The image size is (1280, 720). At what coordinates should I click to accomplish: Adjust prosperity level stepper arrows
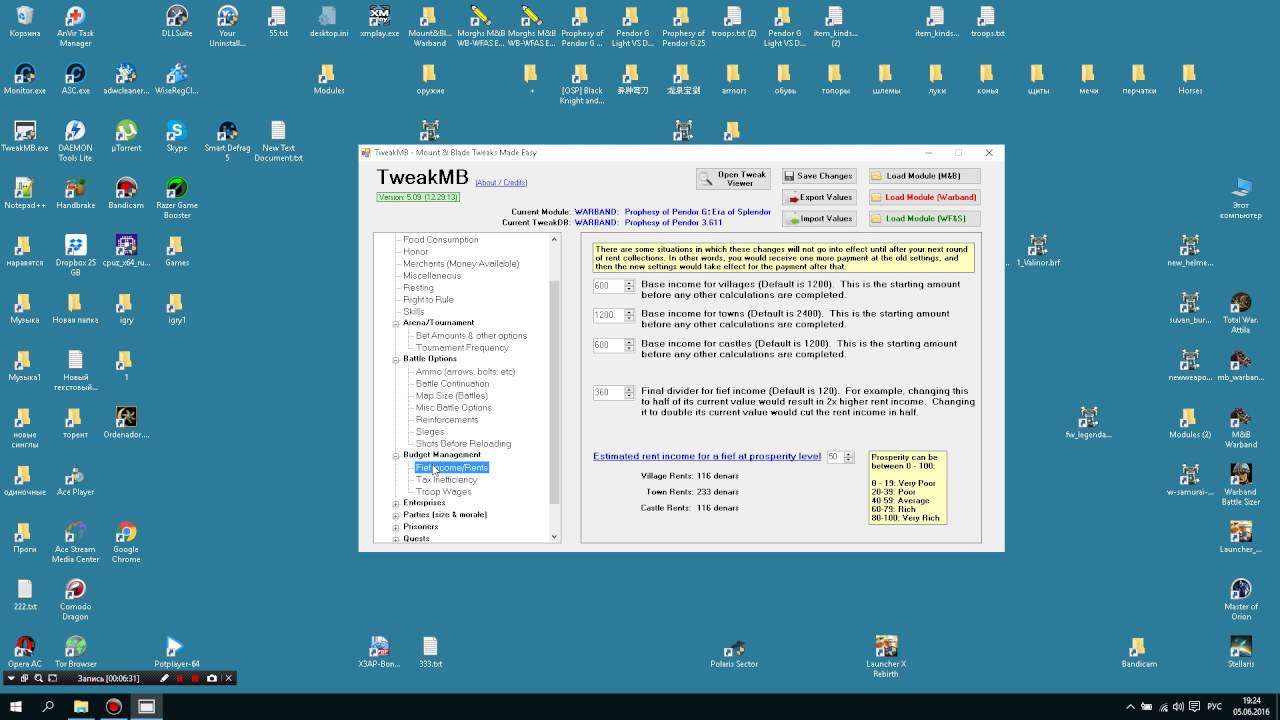[849, 457]
